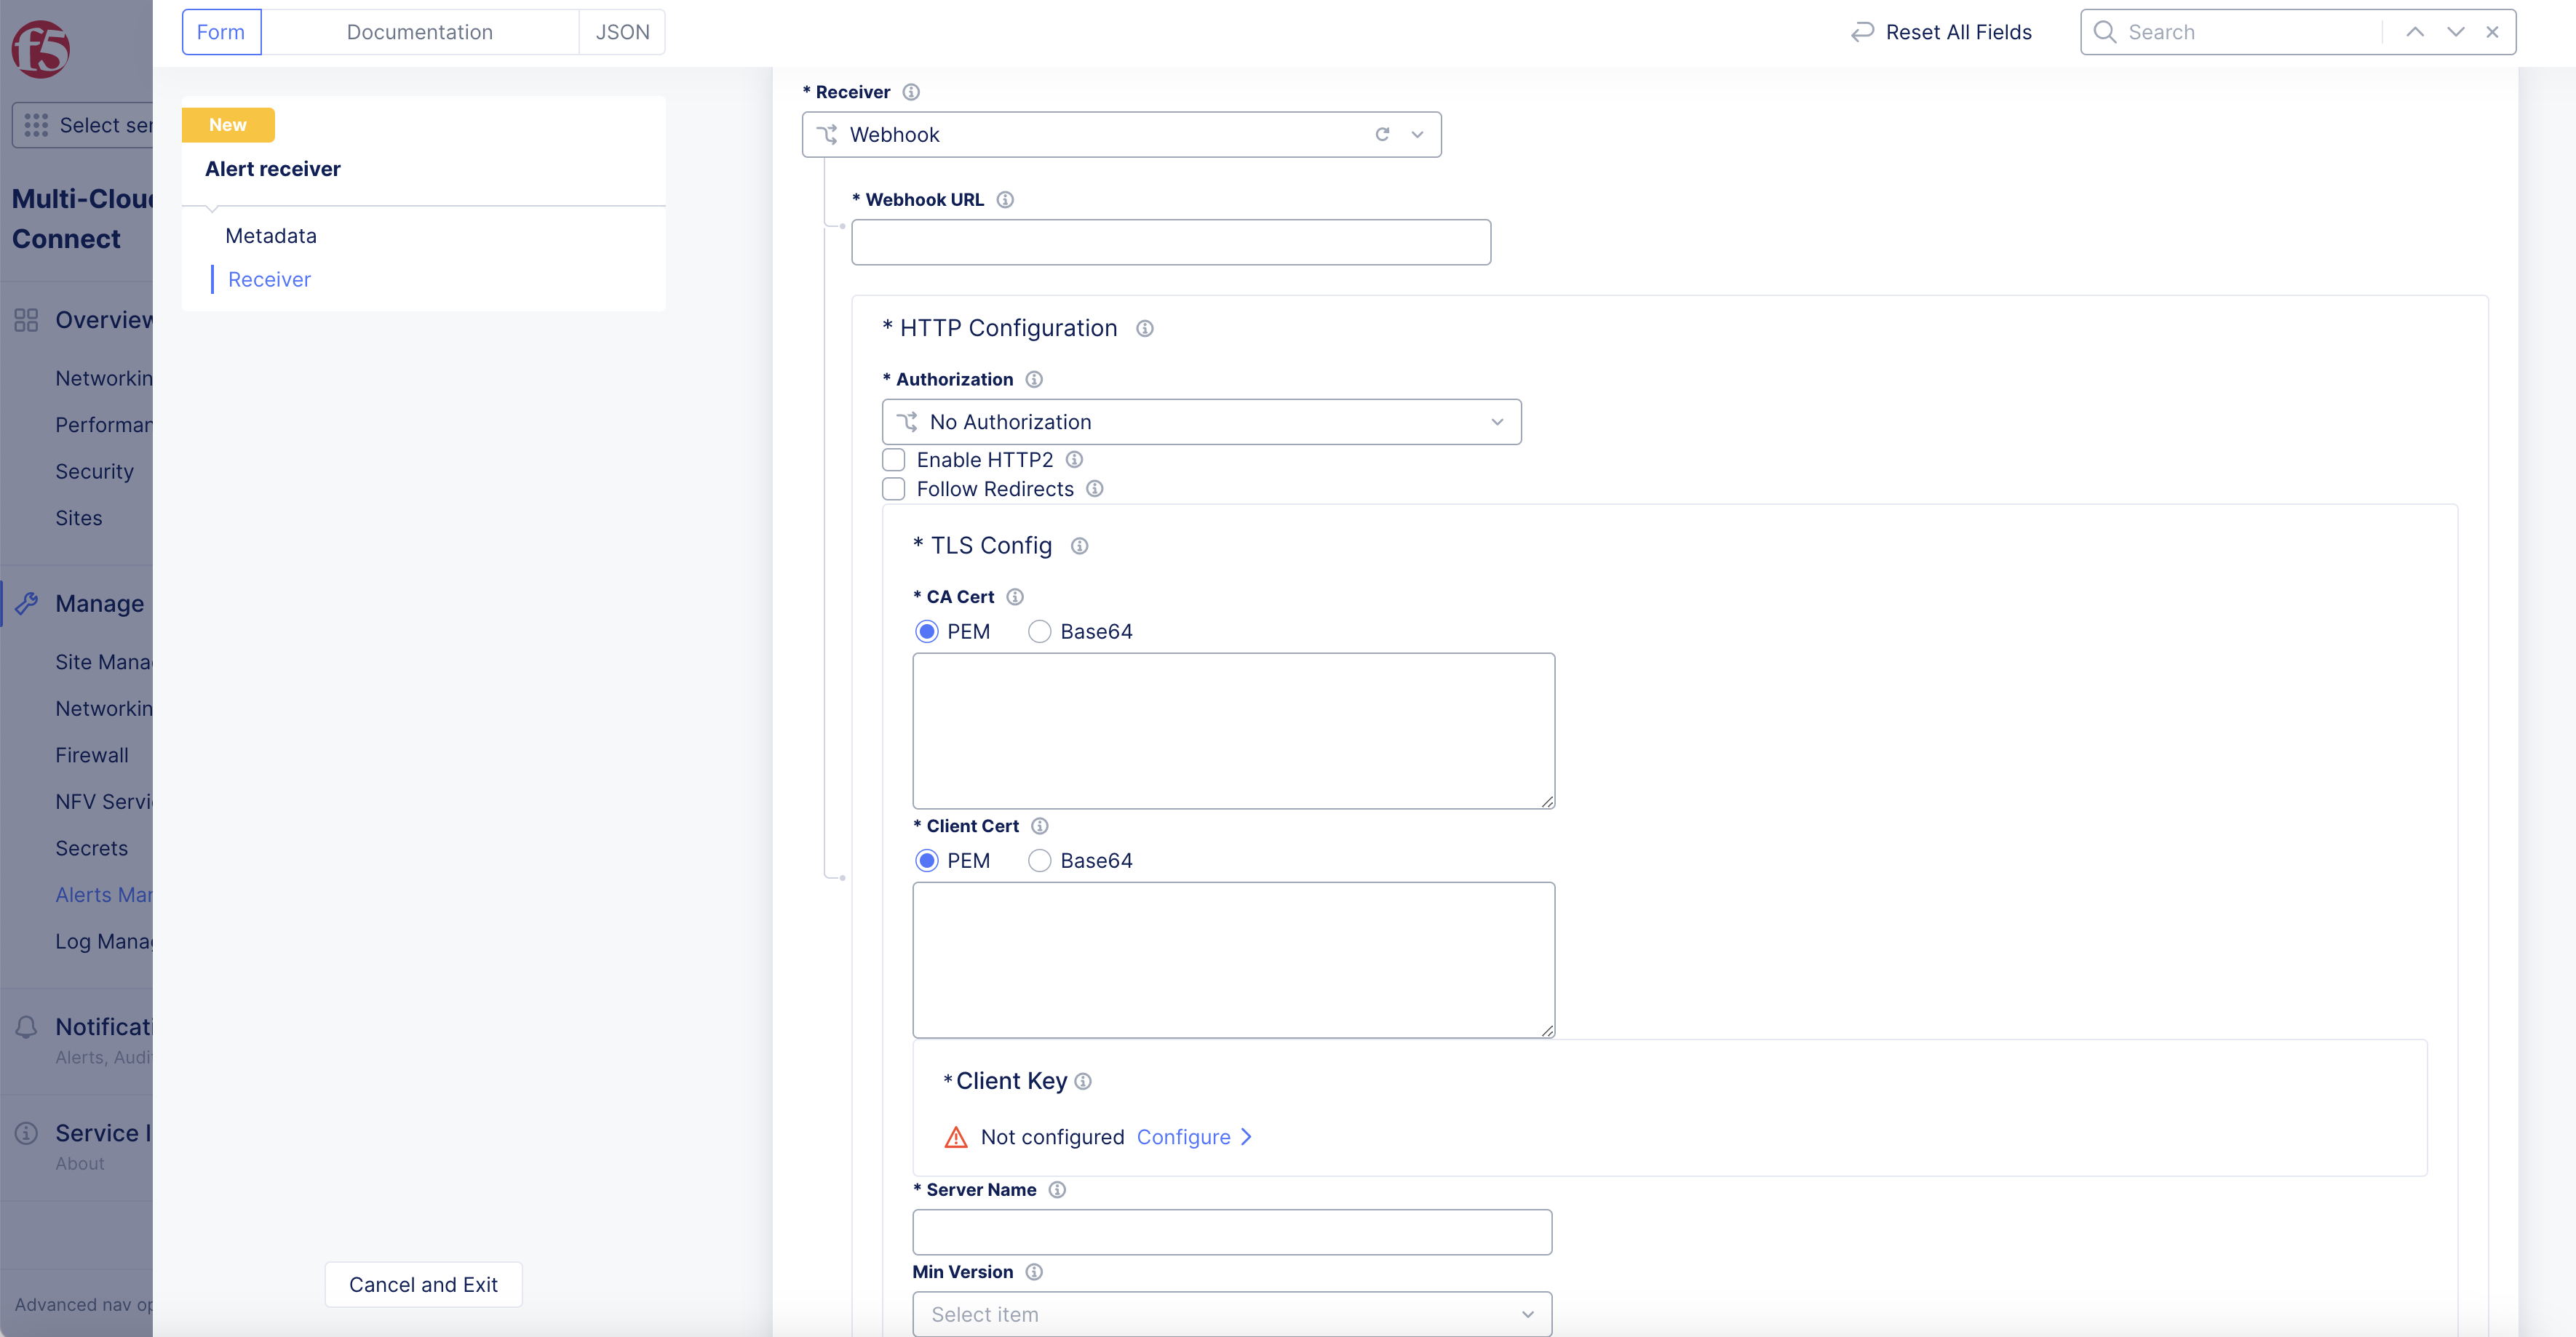Show info for Authorization field
The height and width of the screenshot is (1337, 2576).
click(1034, 379)
